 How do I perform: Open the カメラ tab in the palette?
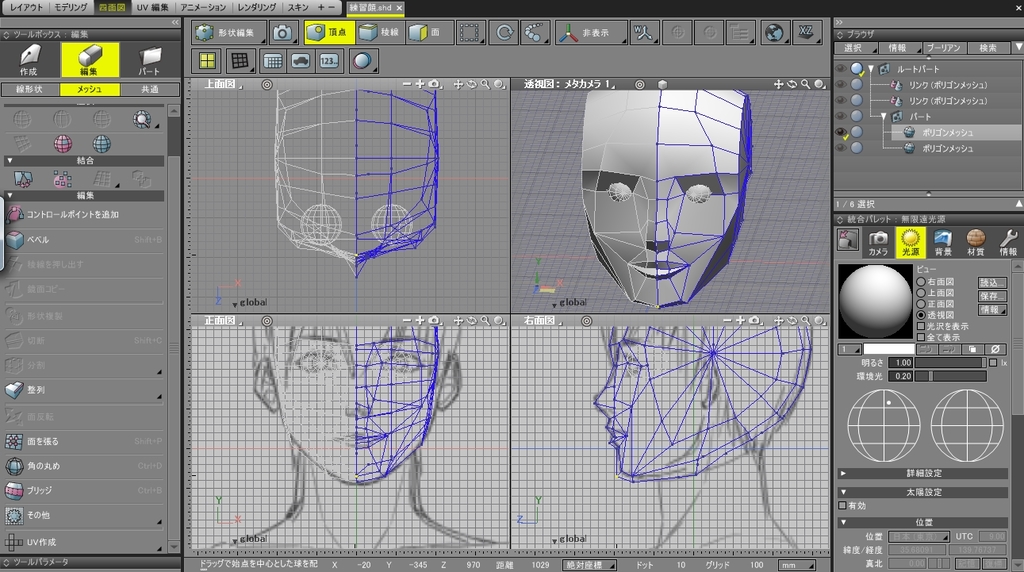click(x=878, y=241)
